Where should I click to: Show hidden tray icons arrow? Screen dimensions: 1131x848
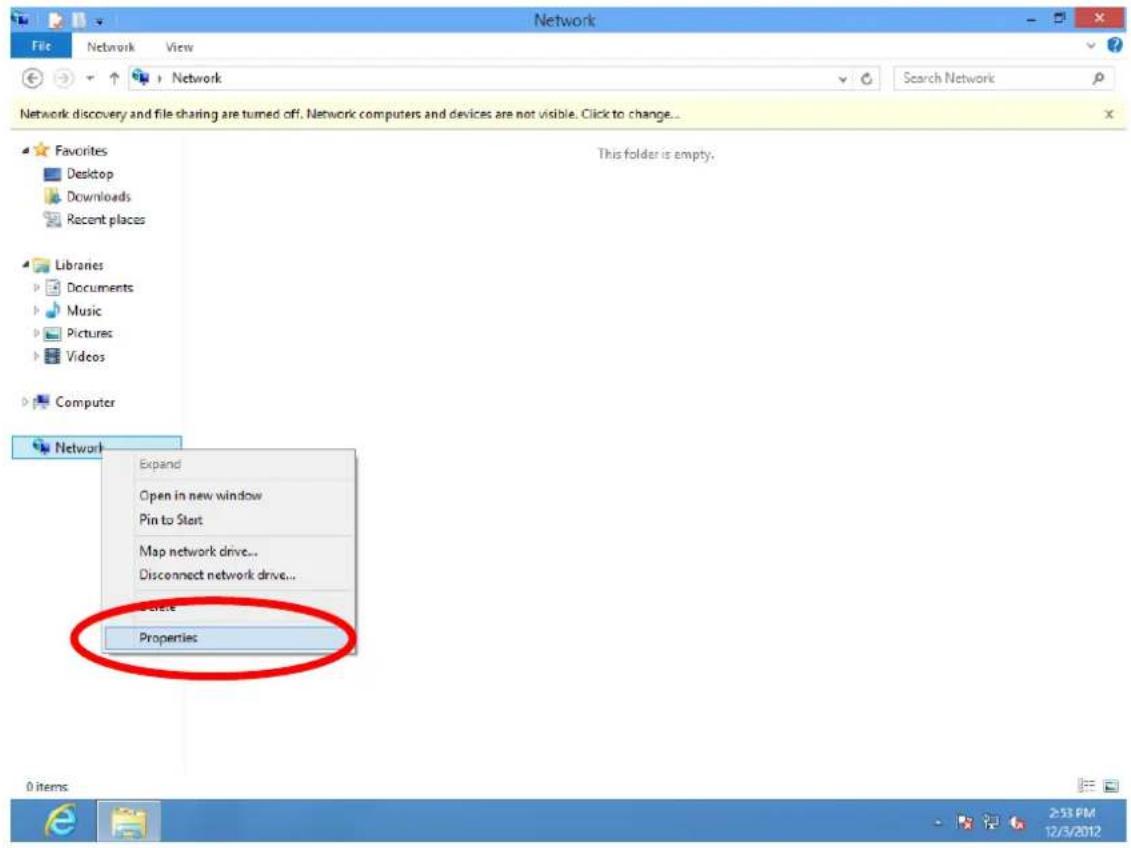tap(938, 822)
